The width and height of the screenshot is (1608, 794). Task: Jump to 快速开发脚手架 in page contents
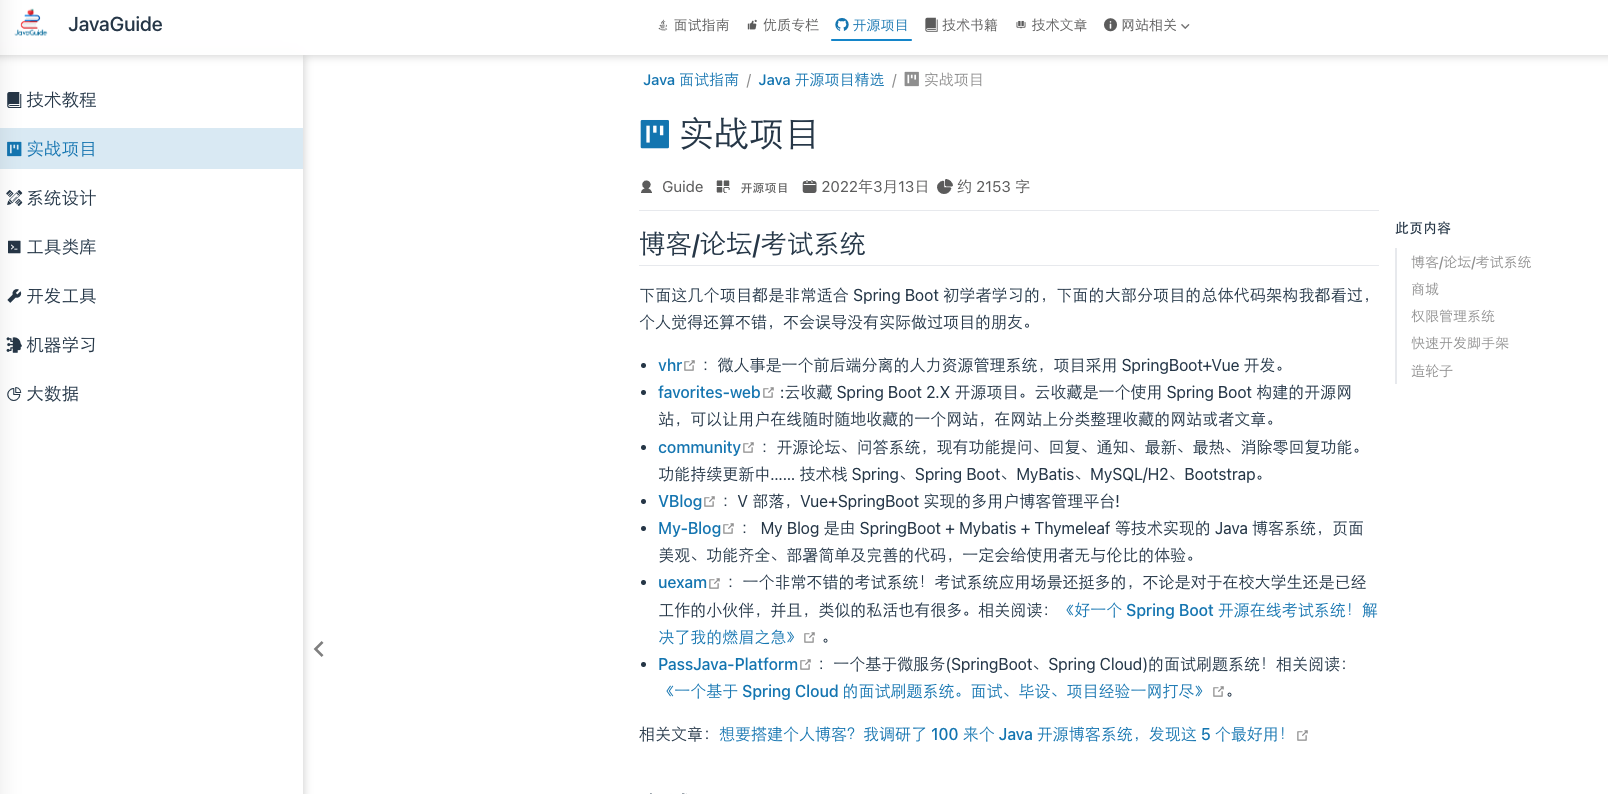tap(1460, 343)
